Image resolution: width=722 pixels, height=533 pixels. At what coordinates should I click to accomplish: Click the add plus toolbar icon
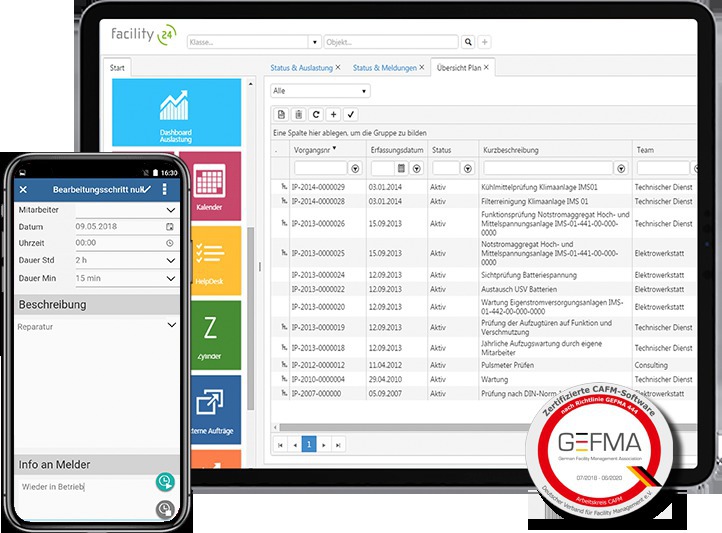tap(333, 114)
